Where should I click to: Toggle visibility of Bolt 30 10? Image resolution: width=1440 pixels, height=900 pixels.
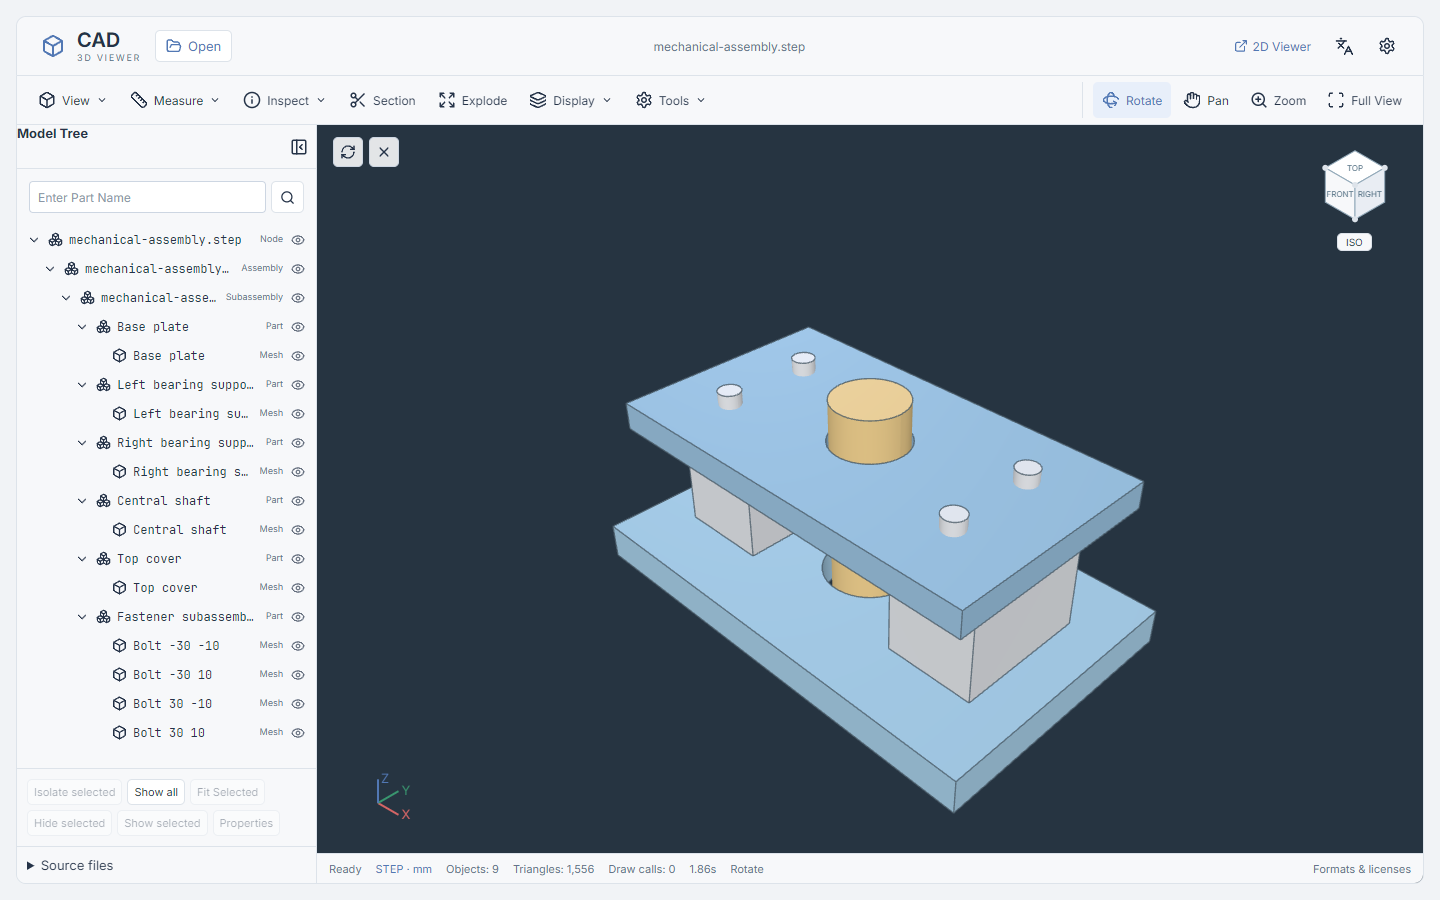[x=298, y=733]
